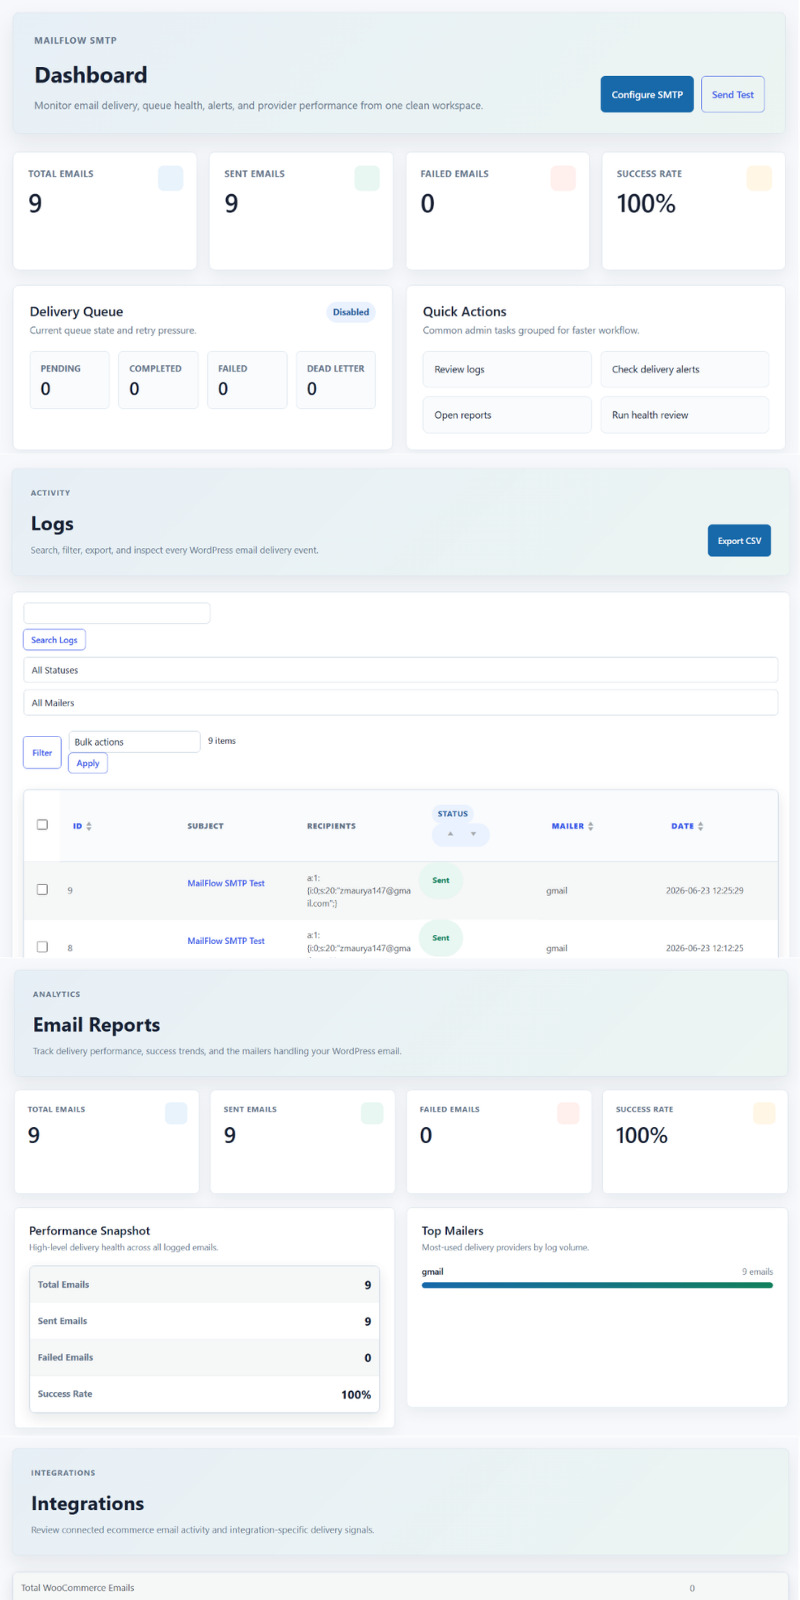Open MailFlow SMTP Test link in row 8
800x1600 pixels.
(226, 941)
